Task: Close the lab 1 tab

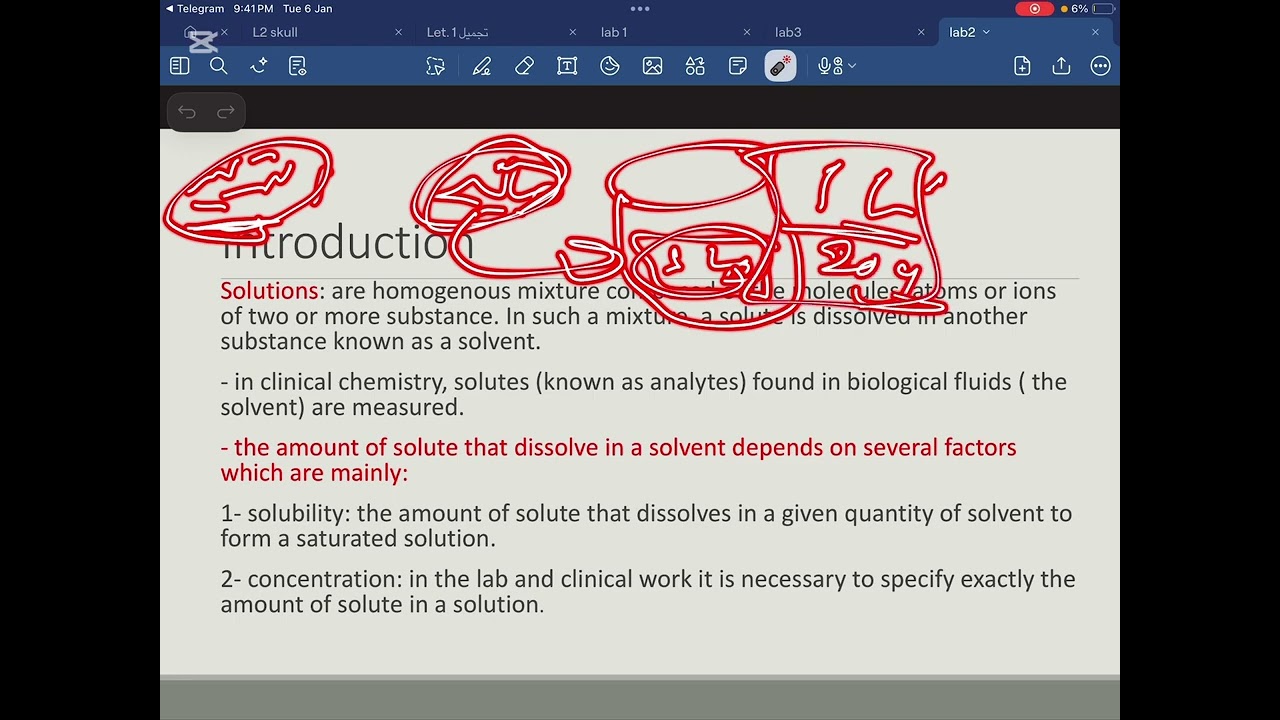Action: click(x=746, y=32)
